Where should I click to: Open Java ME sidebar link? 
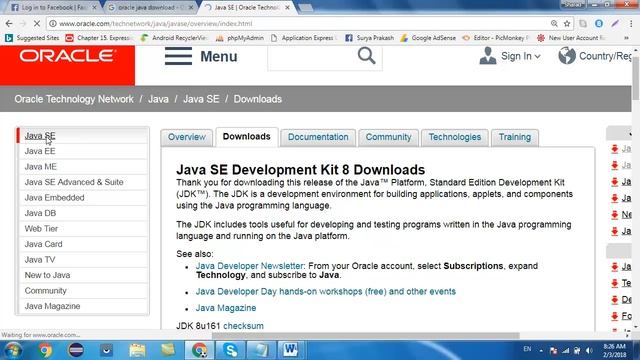click(x=40, y=167)
